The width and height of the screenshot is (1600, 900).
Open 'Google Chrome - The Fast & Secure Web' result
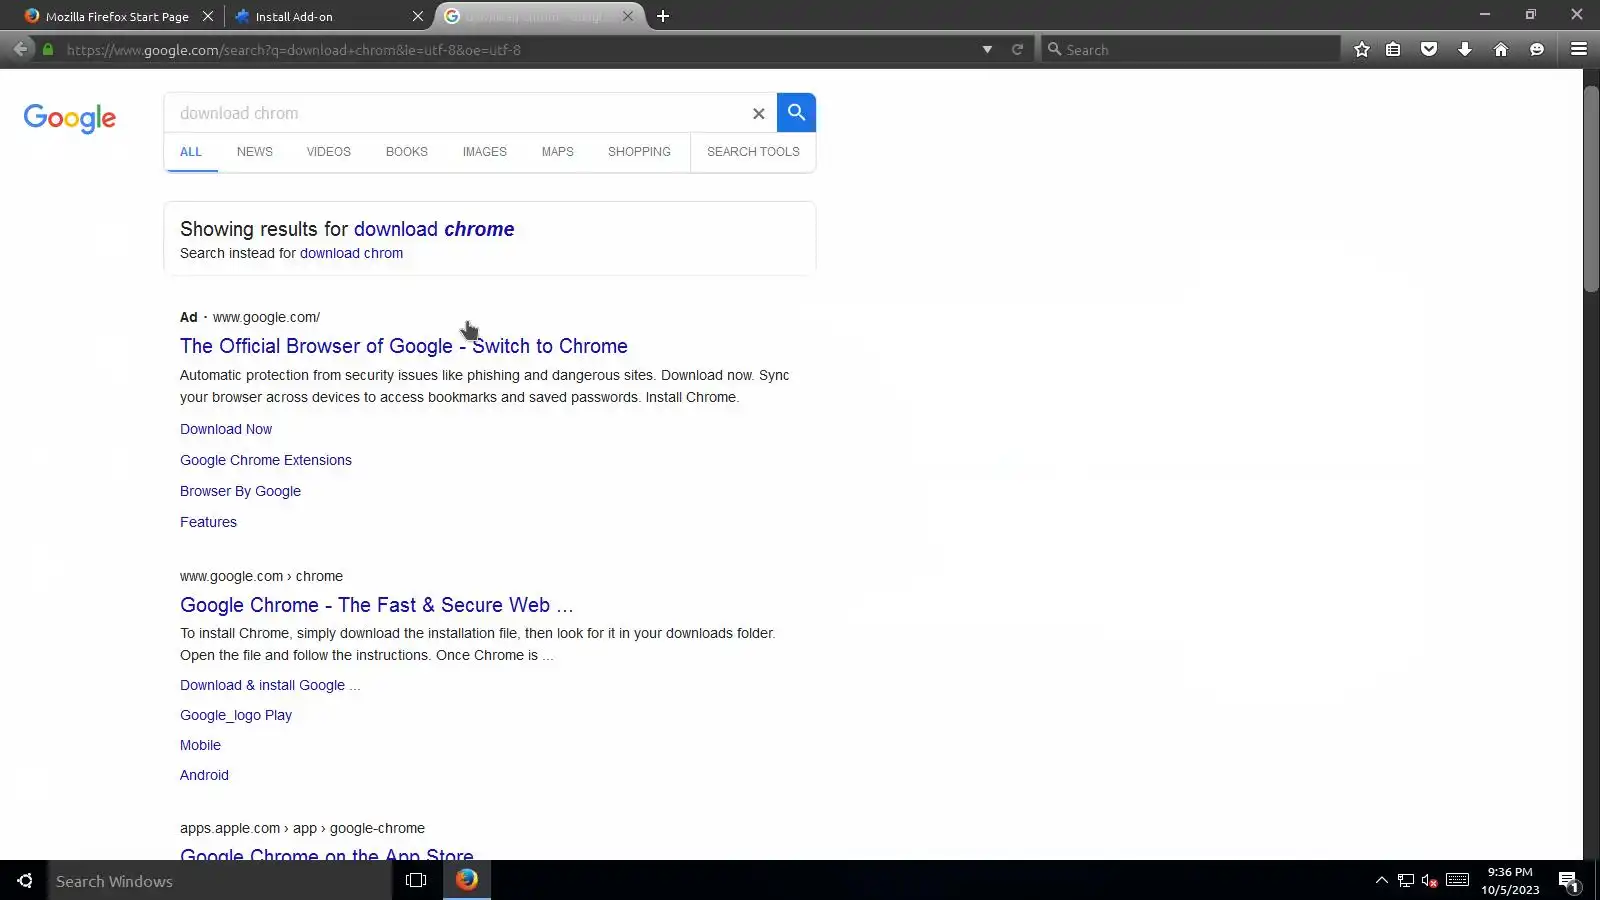point(377,605)
